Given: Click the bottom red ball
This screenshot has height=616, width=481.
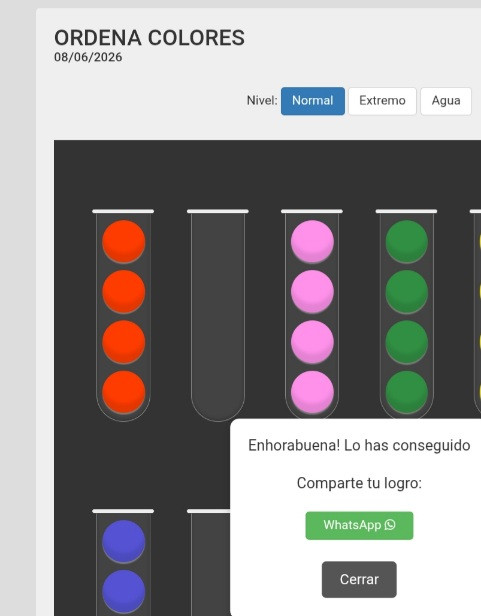Looking at the screenshot, I should 124,392.
